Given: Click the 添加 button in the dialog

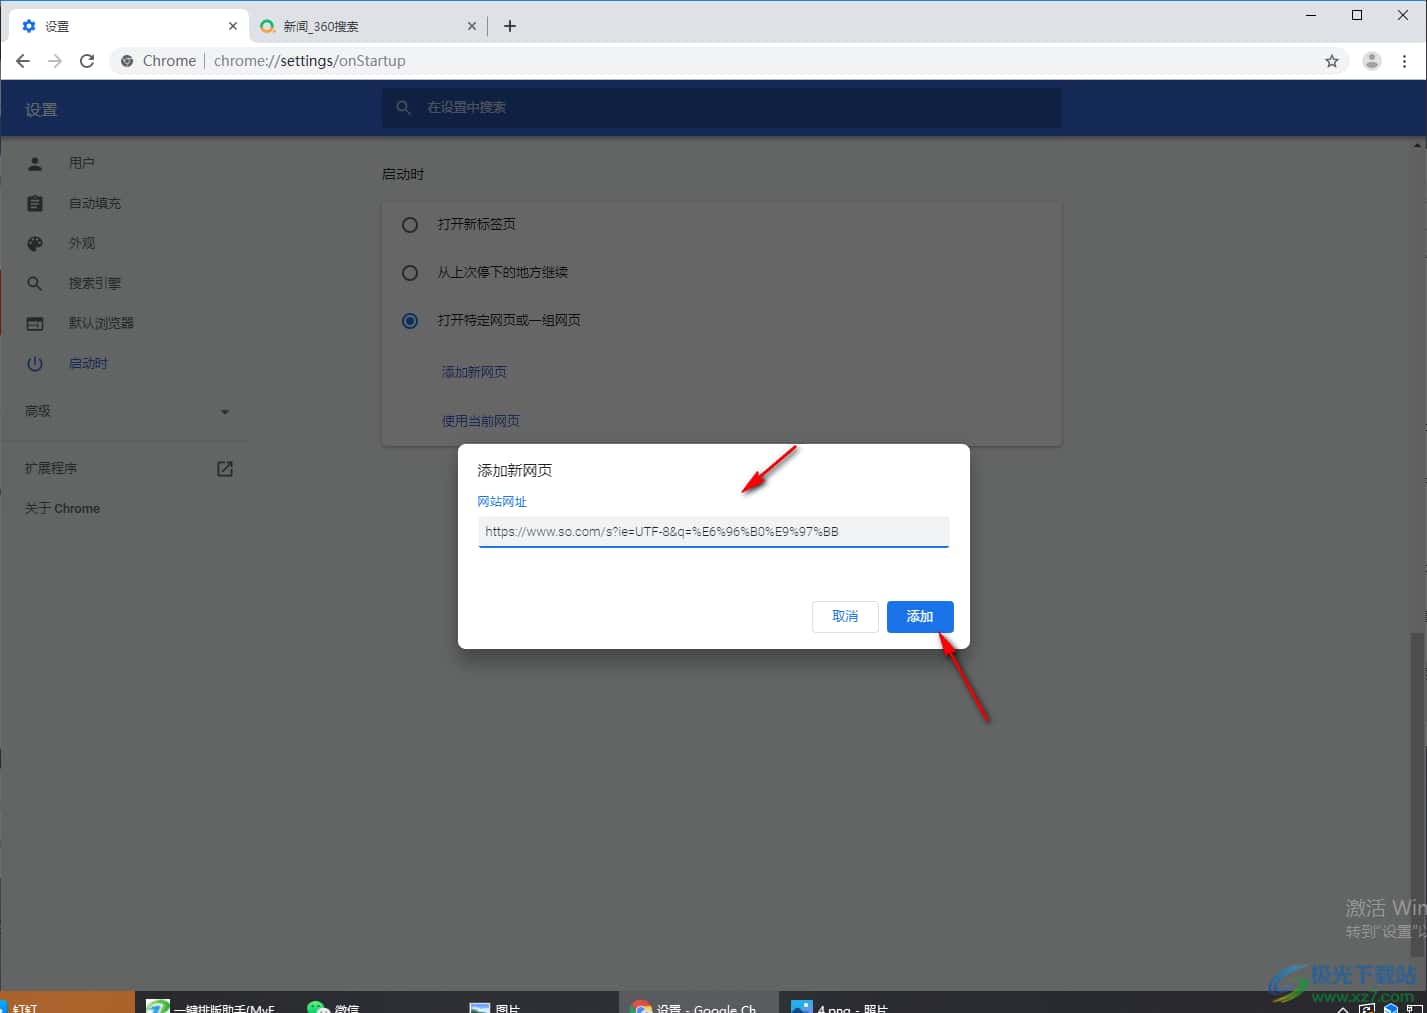Looking at the screenshot, I should coord(919,616).
